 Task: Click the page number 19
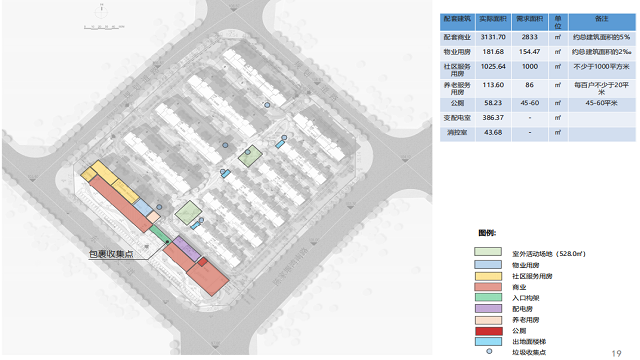(616, 353)
